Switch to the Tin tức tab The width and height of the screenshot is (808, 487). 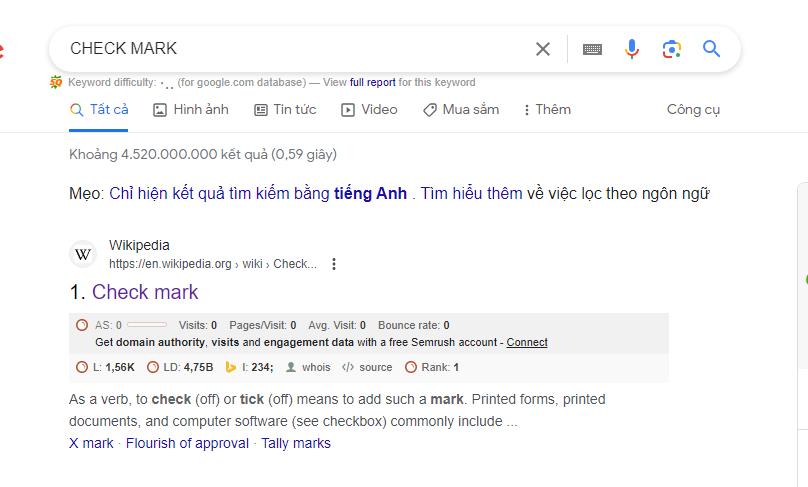click(284, 110)
